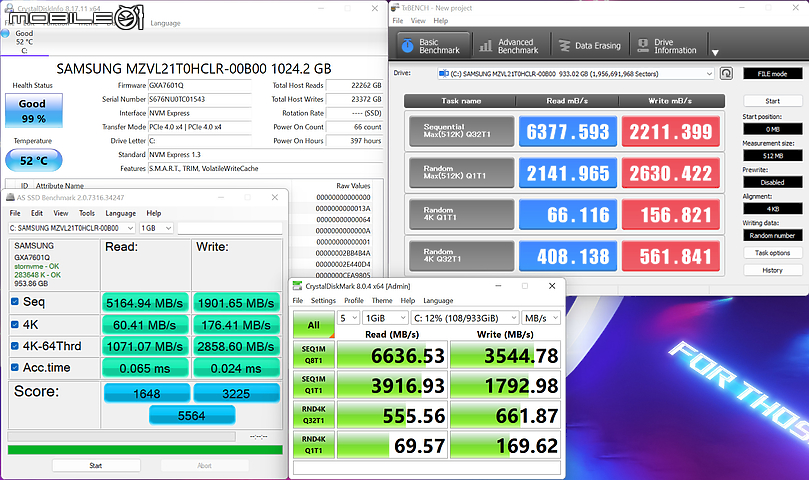Click AS SSD green progress bar
This screenshot has width=809, height=480.
(145, 450)
